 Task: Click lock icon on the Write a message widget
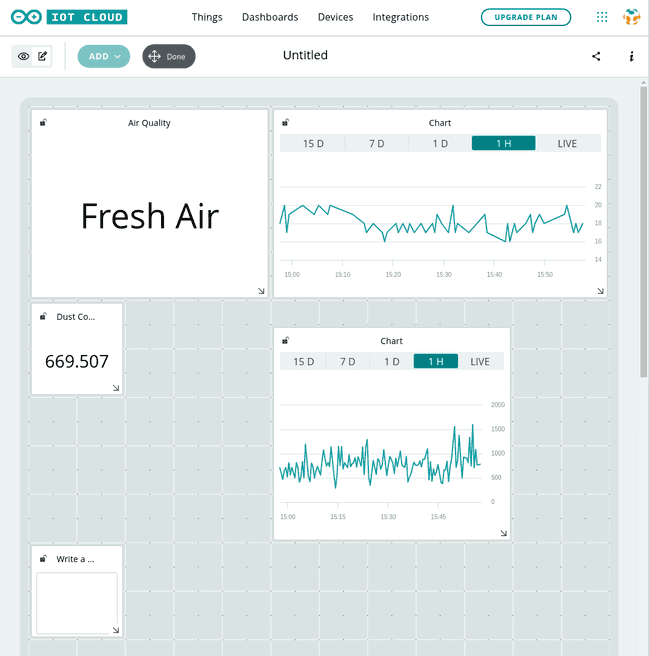click(42, 558)
